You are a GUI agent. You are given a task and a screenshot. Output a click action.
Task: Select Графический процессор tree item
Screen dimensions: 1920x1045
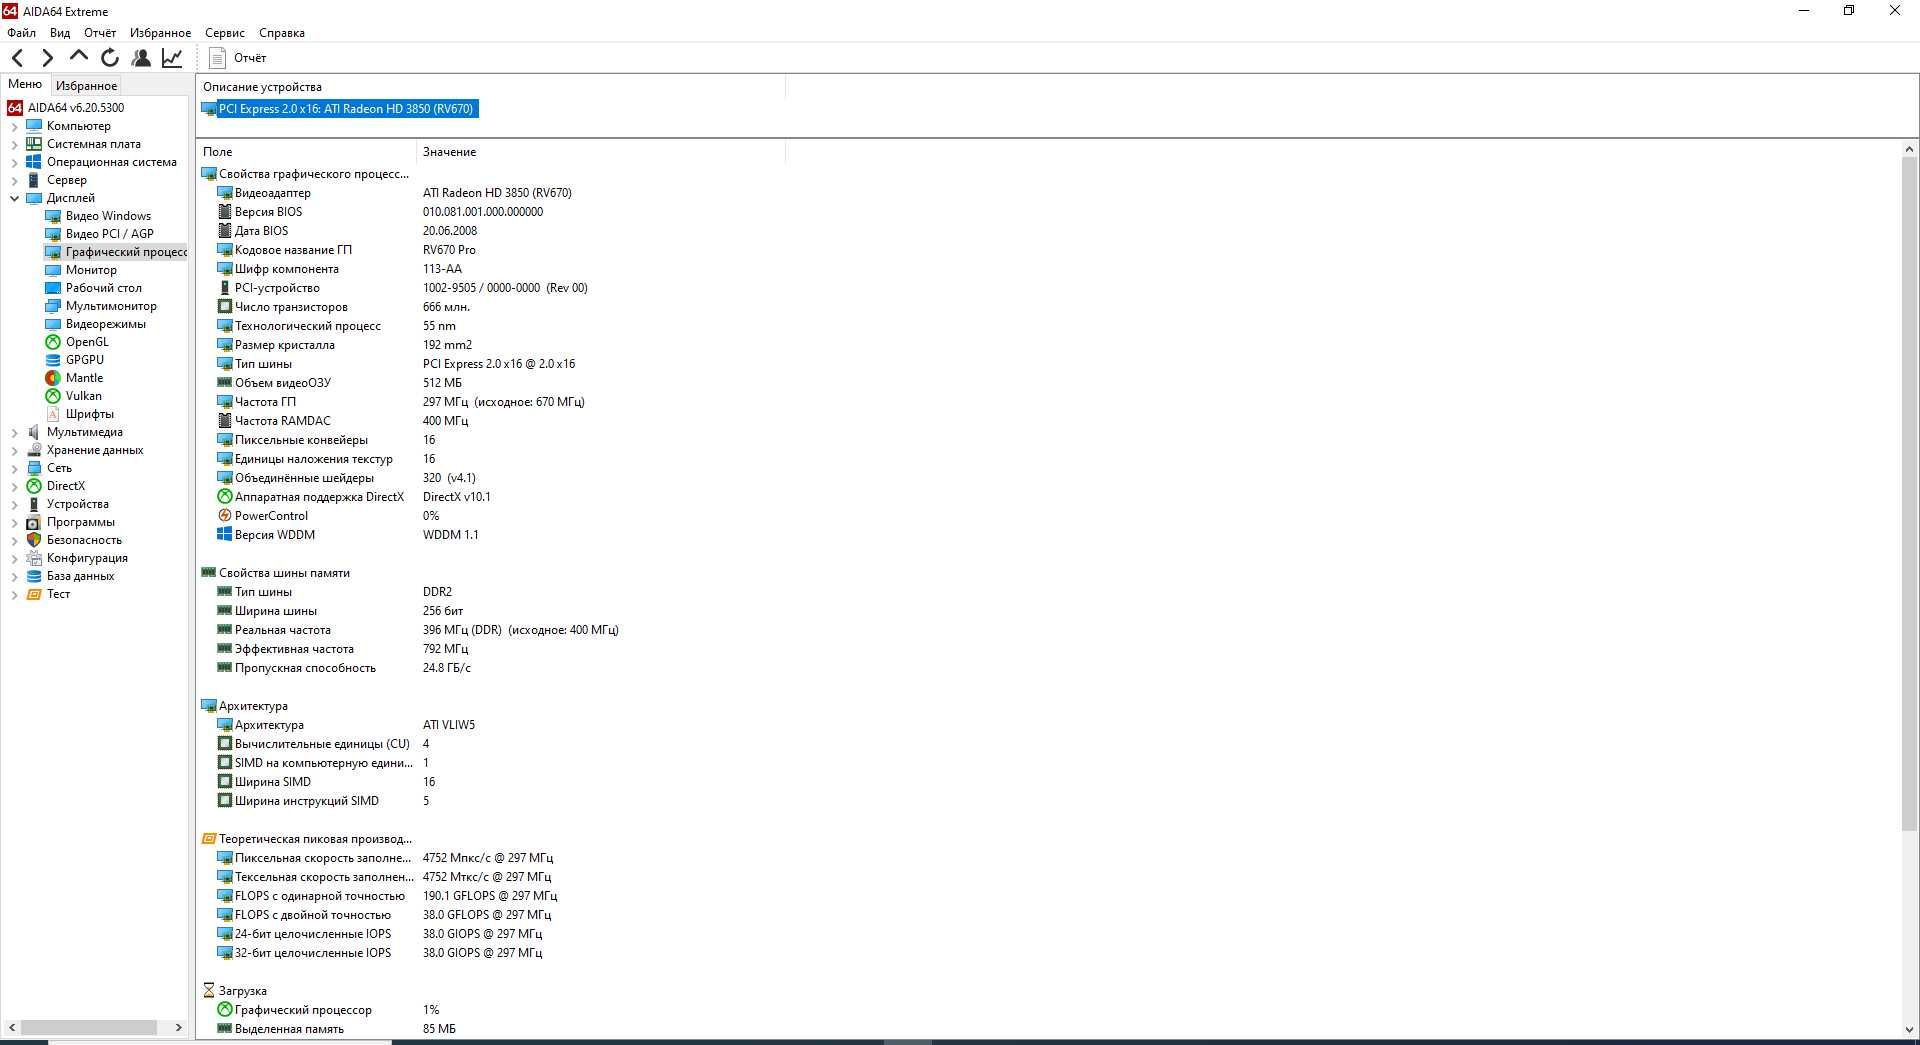pyautogui.click(x=116, y=252)
